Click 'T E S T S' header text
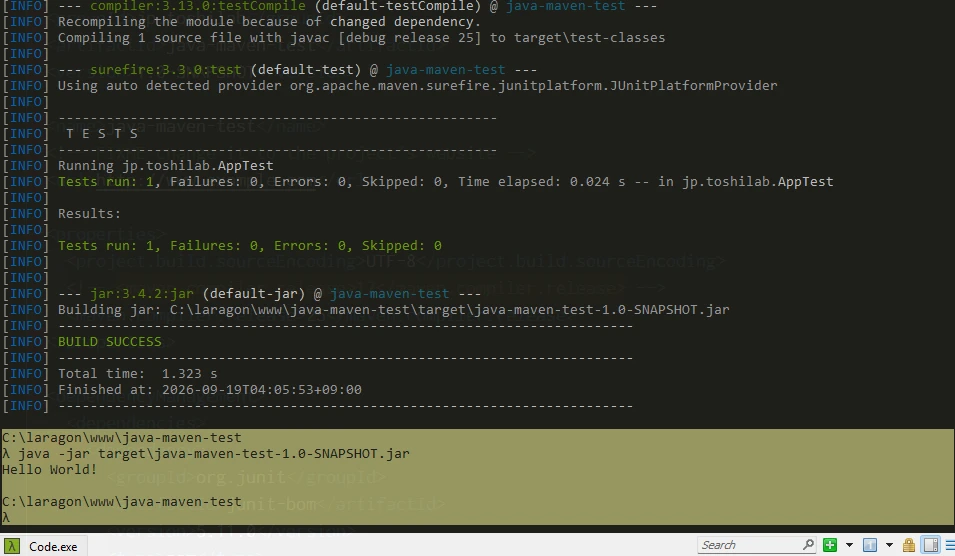The height and width of the screenshot is (556, 955). pyautogui.click(x=102, y=133)
